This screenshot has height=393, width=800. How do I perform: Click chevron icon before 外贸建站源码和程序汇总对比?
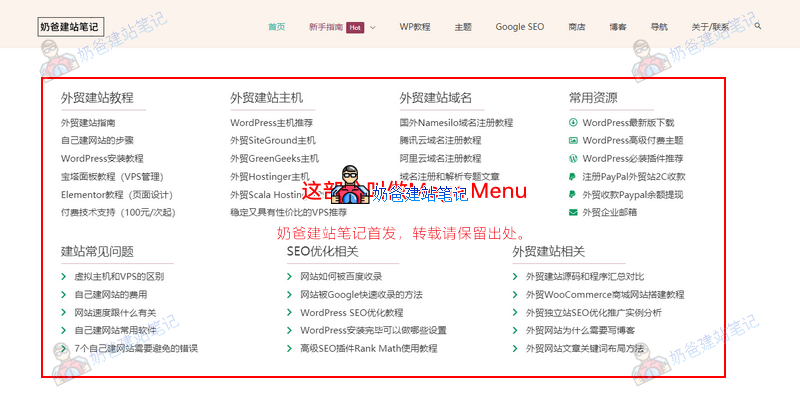pos(515,277)
